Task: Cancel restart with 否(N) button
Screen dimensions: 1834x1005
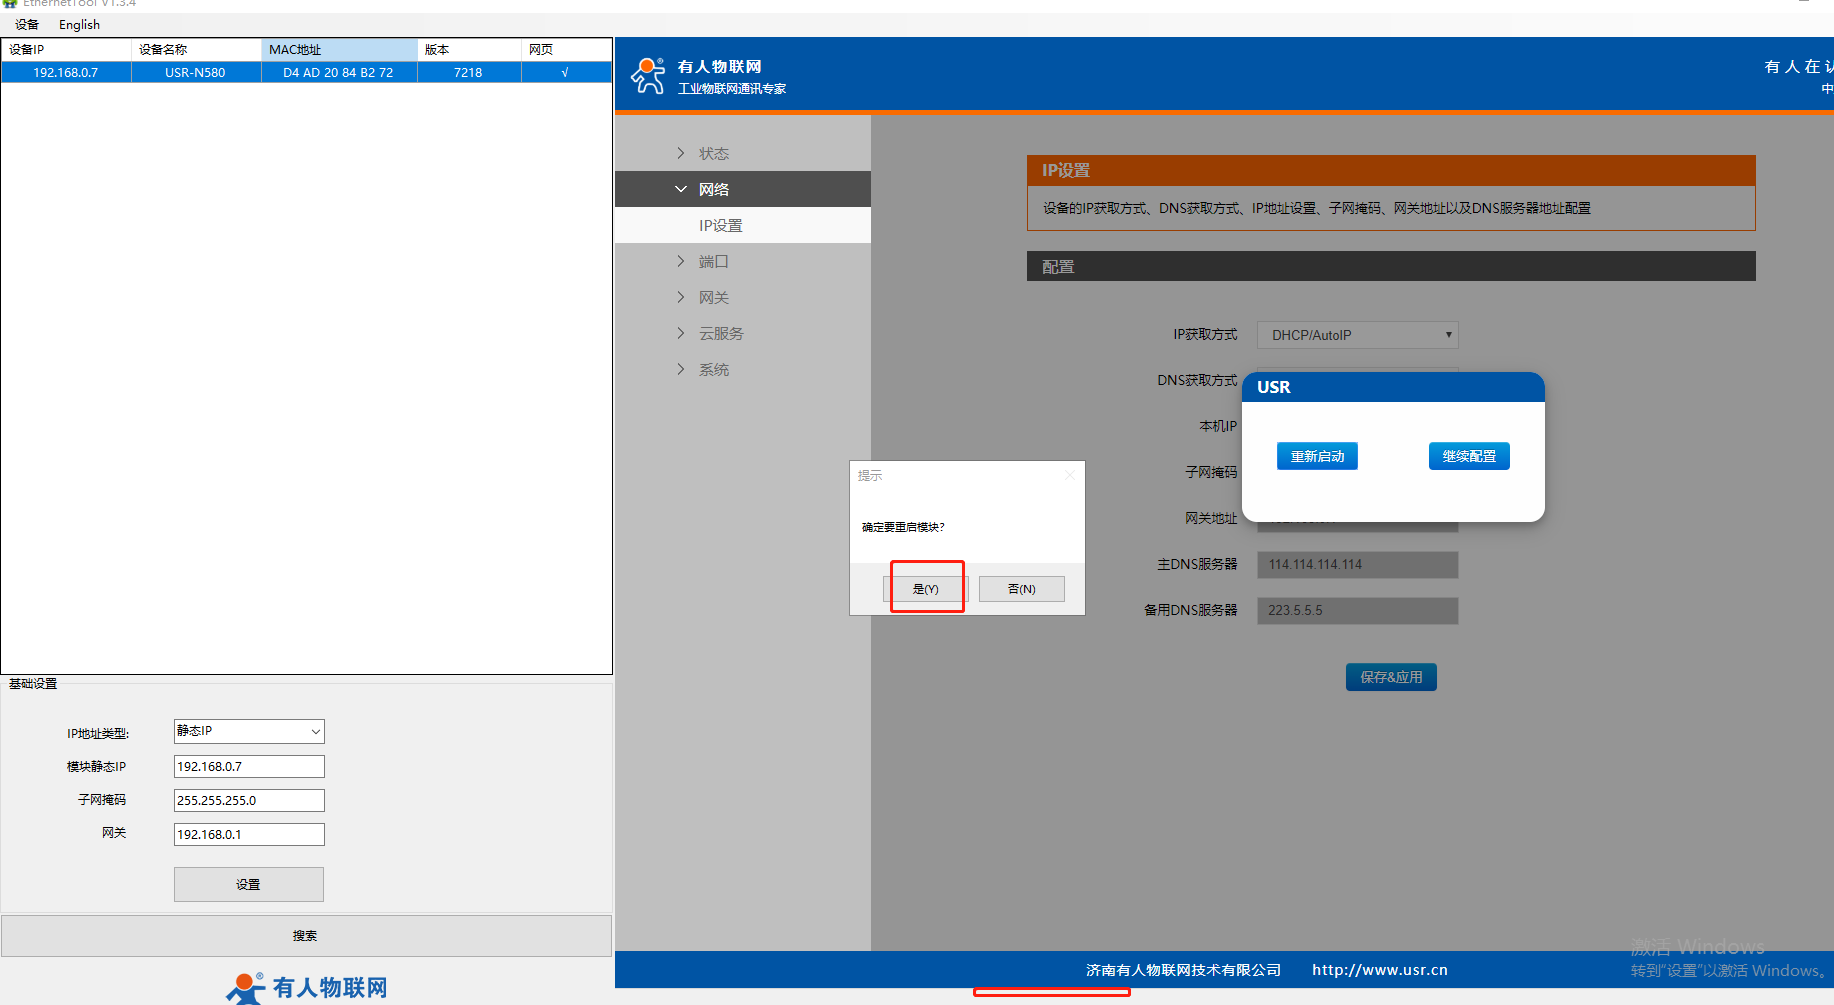Action: 1021,589
